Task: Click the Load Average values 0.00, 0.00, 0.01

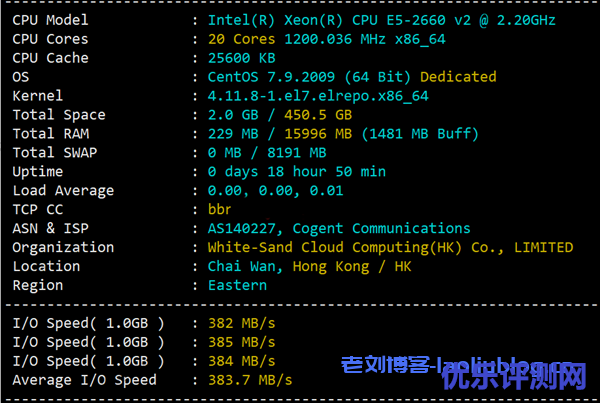Action: tap(275, 191)
